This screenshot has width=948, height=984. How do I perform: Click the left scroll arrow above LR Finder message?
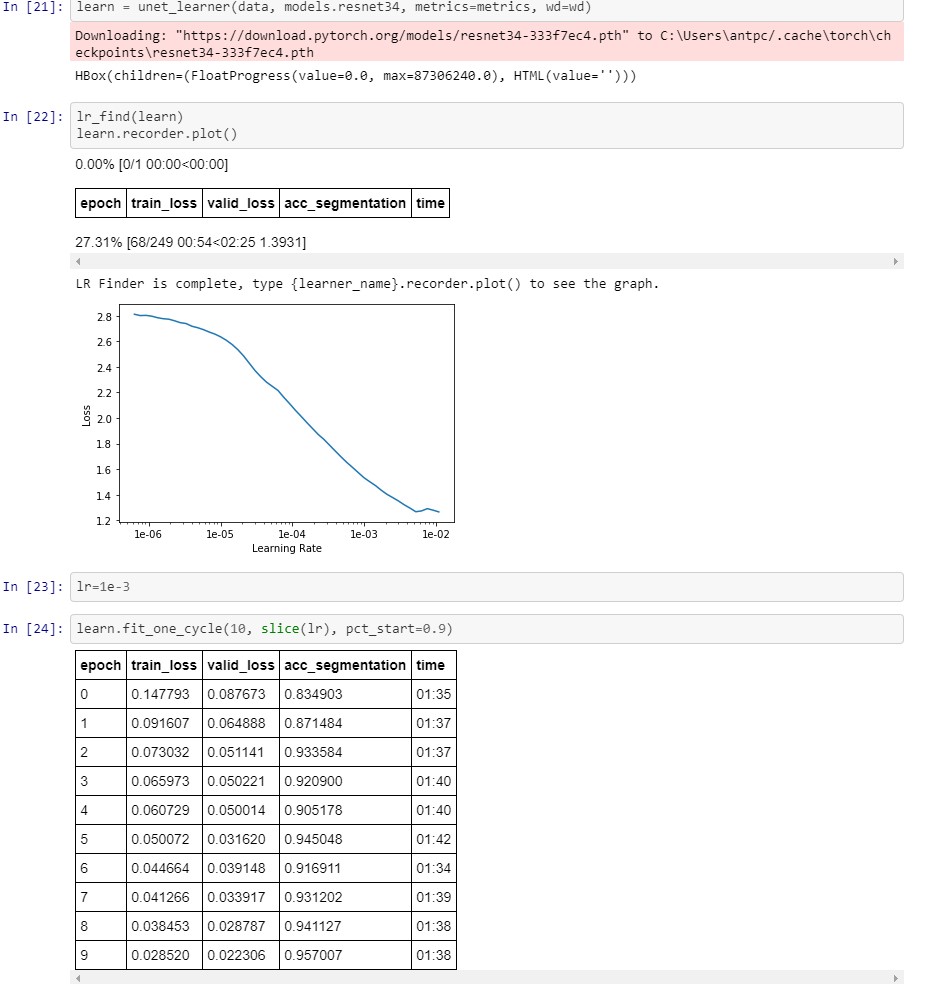click(x=78, y=261)
